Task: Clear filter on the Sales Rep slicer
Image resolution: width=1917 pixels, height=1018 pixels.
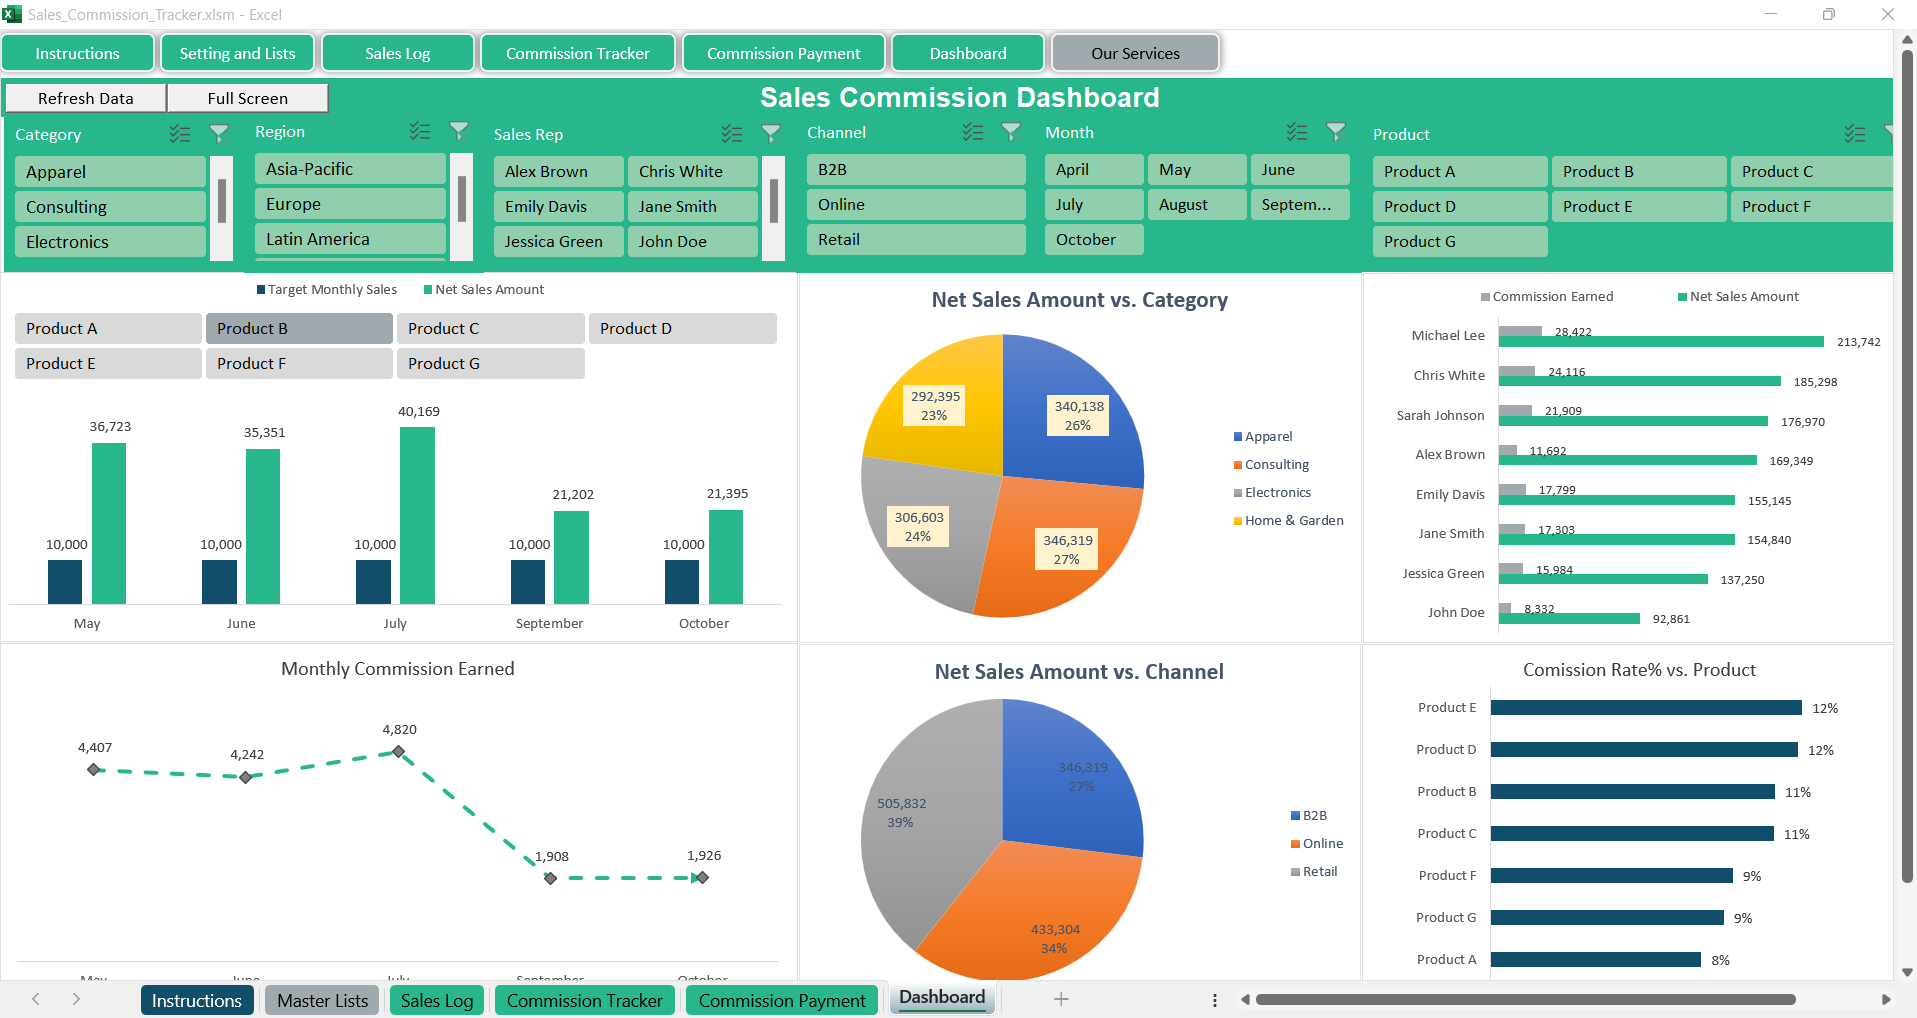Action: pos(771,133)
